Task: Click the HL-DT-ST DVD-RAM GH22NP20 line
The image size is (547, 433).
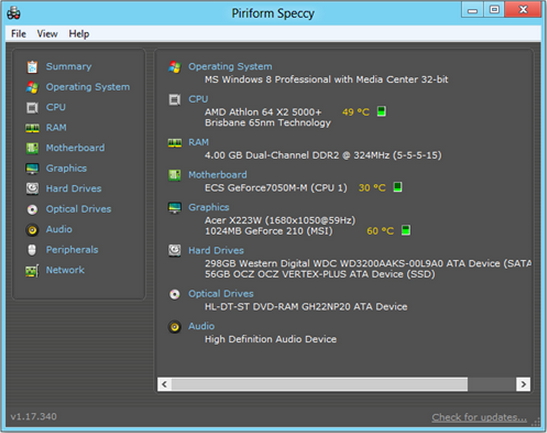Action: coord(306,307)
